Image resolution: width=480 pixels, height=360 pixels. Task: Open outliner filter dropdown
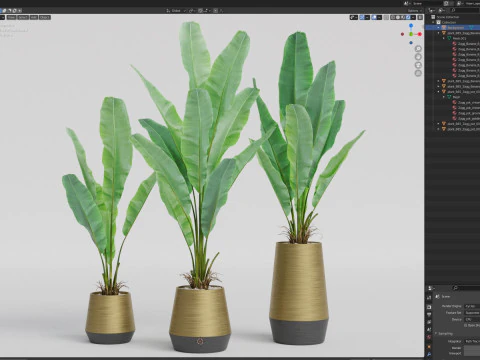441,10
